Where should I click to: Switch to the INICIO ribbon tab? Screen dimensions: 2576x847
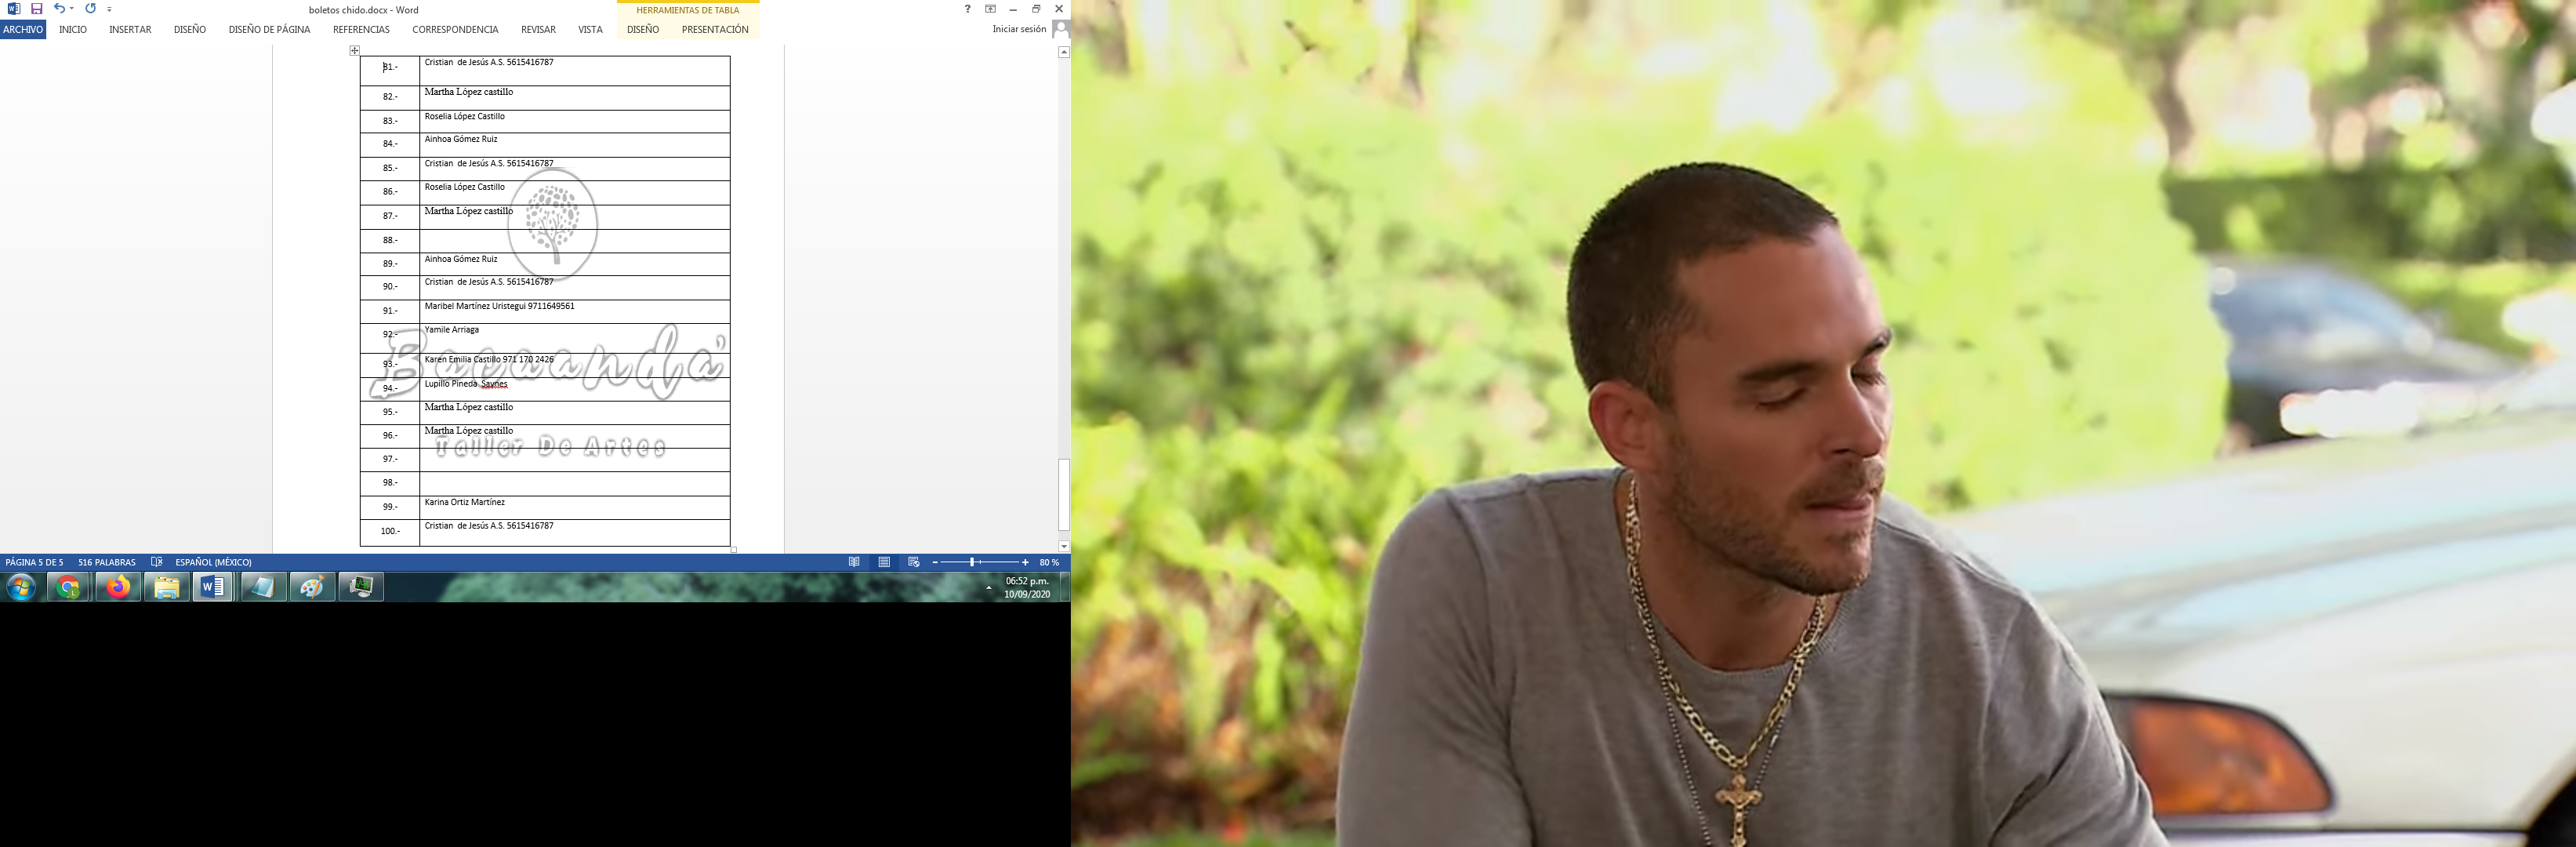click(x=73, y=30)
